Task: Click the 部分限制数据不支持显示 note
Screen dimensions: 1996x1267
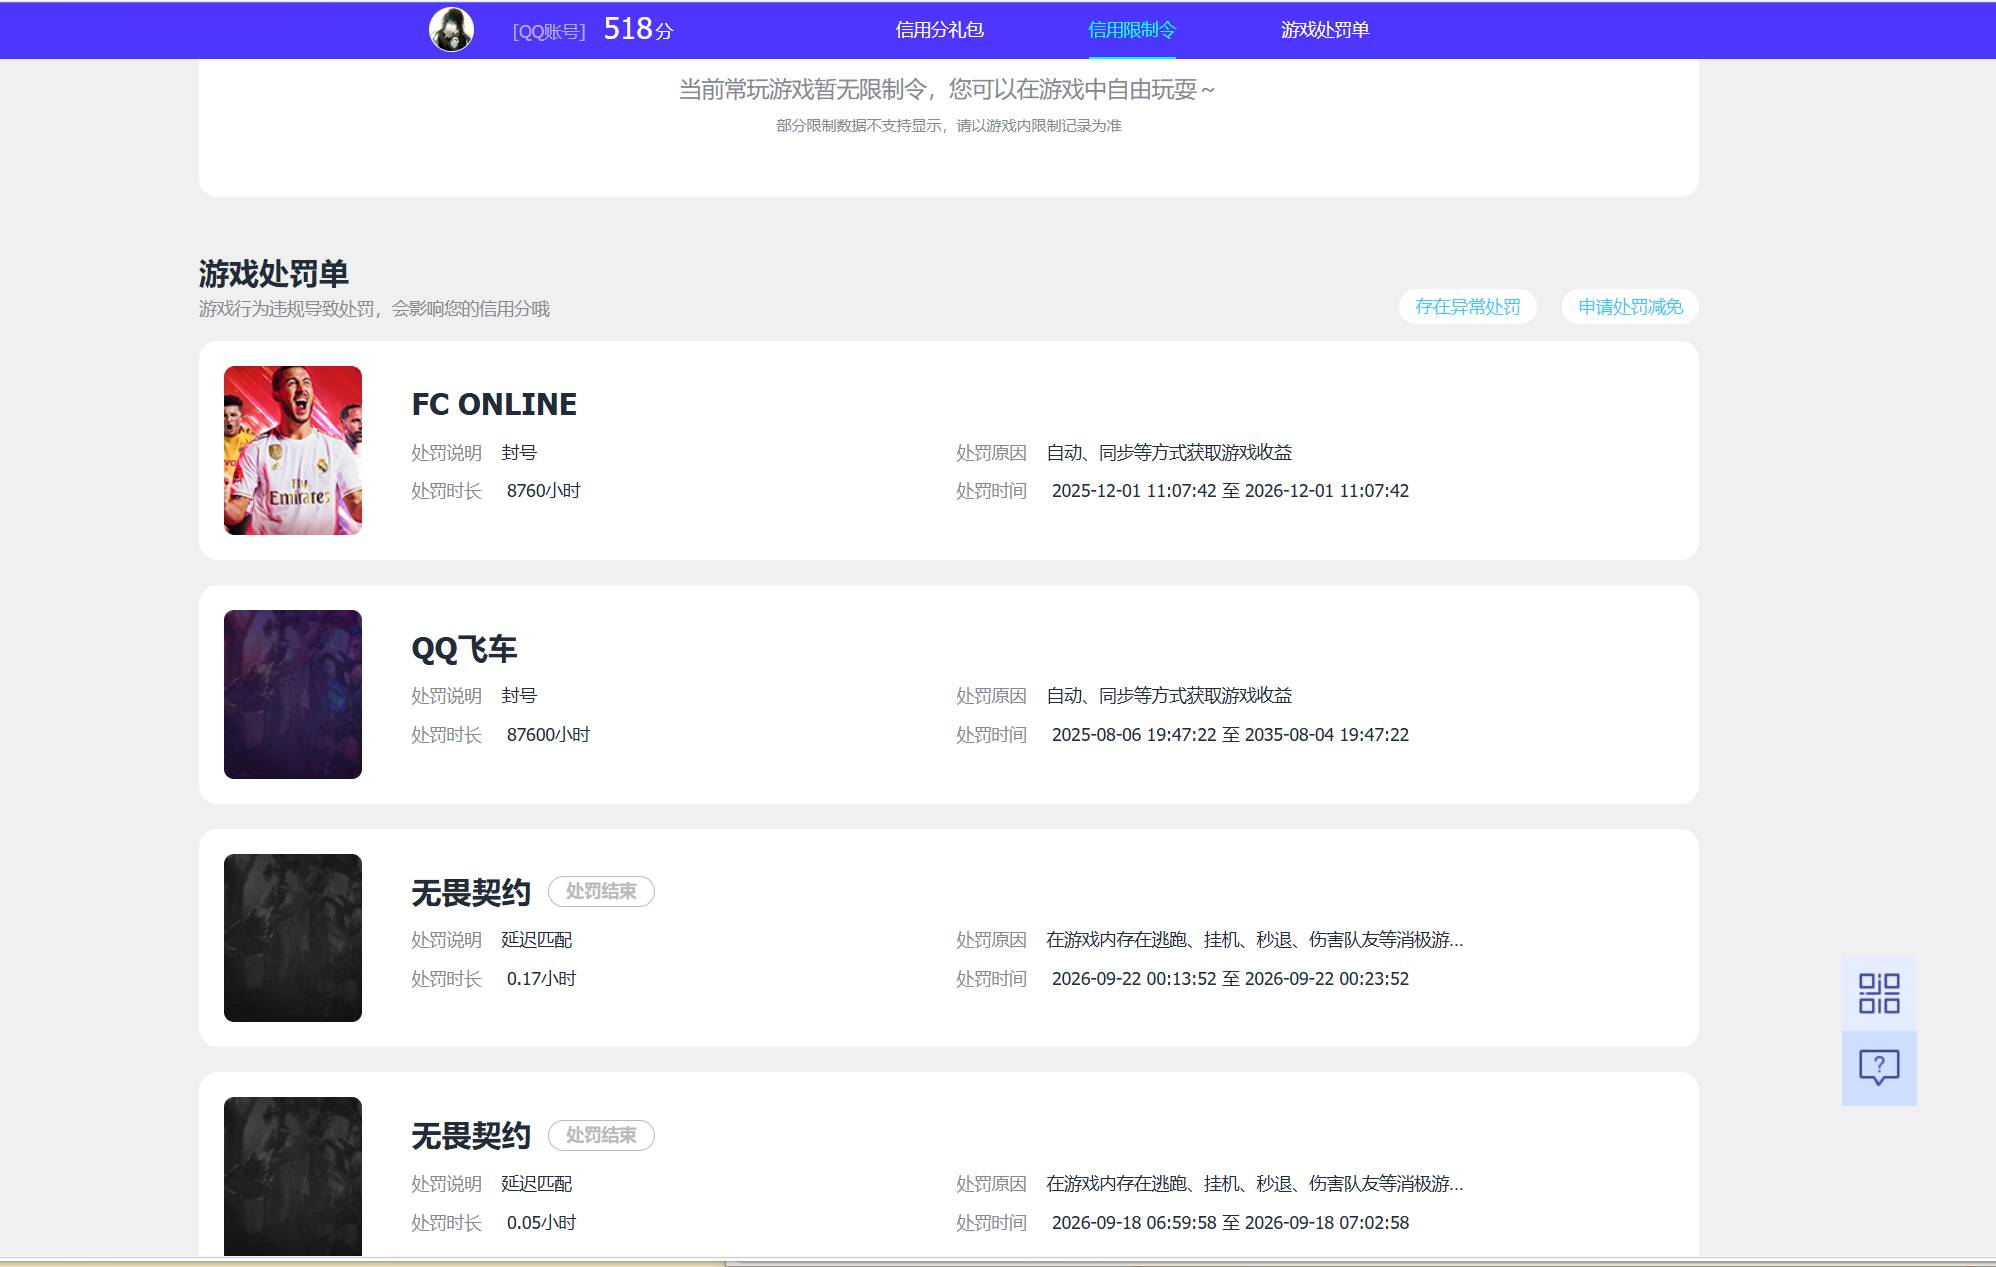Action: [949, 126]
